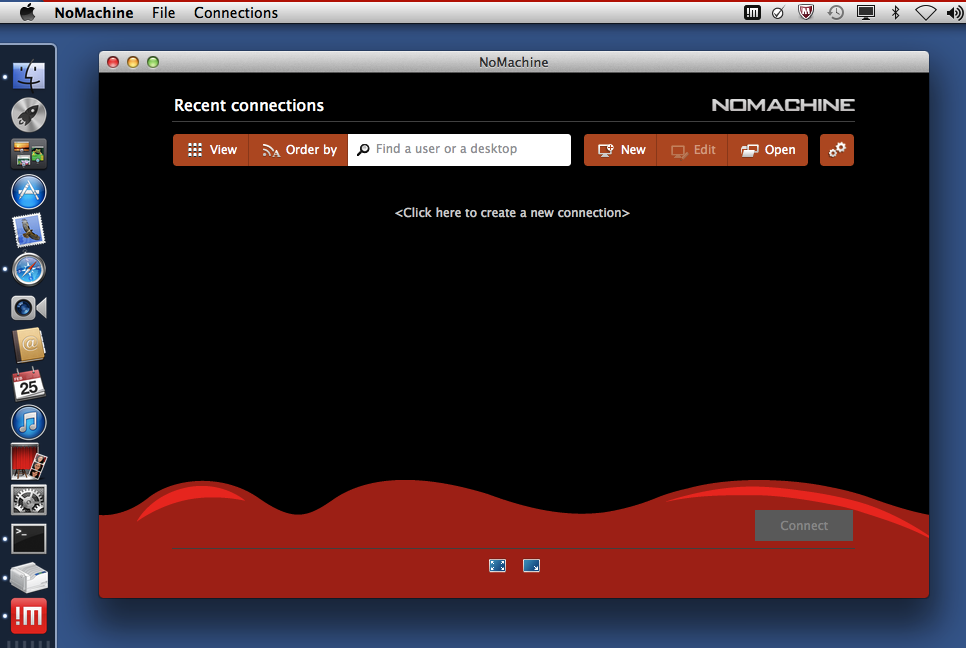Click the resize-to-window icon at bottom
966x648 pixels.
click(531, 565)
